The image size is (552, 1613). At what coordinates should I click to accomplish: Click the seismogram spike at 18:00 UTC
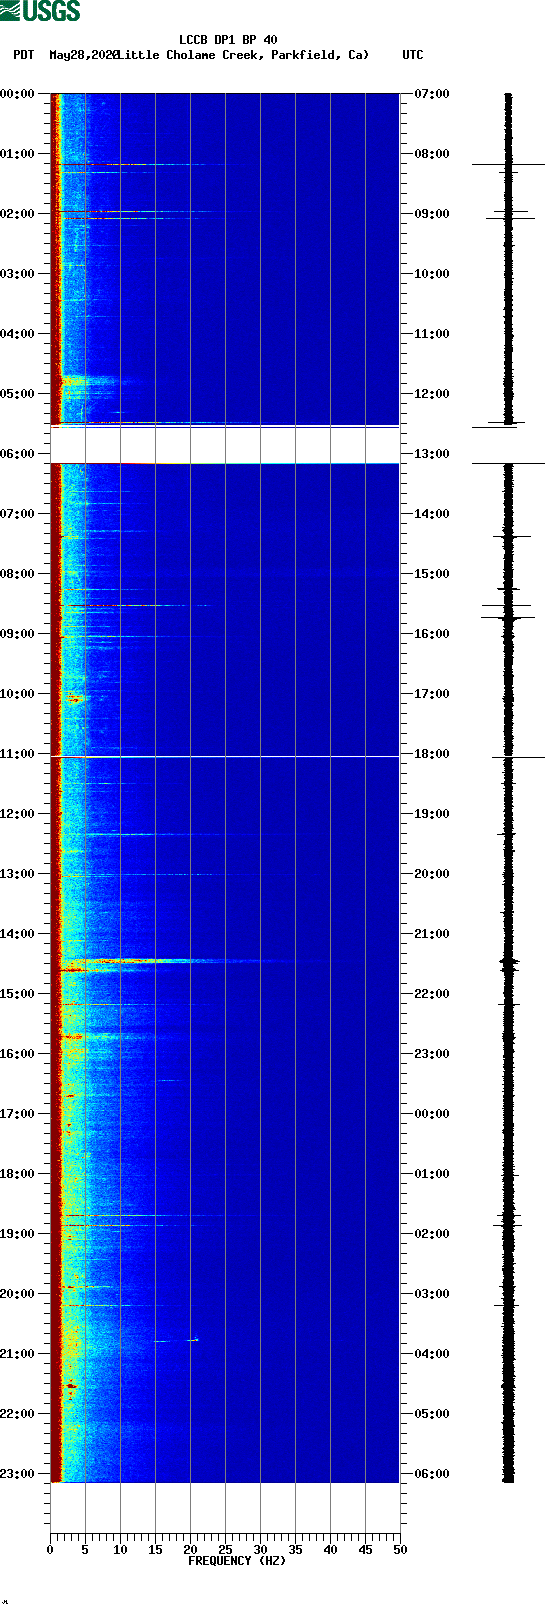coord(517,758)
